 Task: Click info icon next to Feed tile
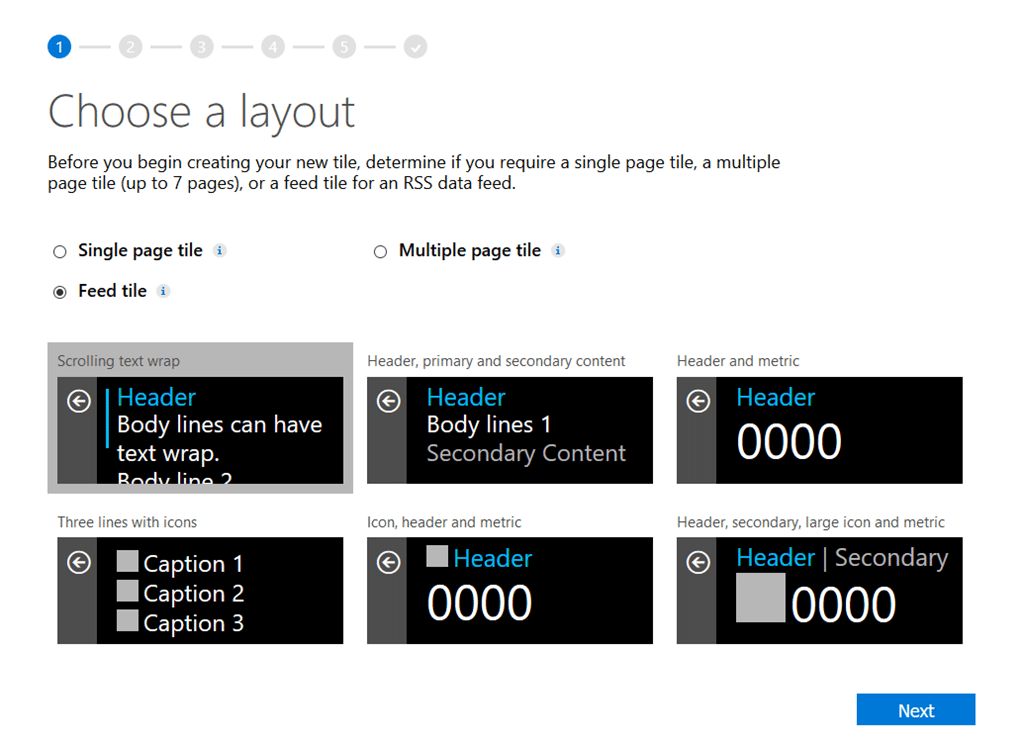pyautogui.click(x=164, y=291)
